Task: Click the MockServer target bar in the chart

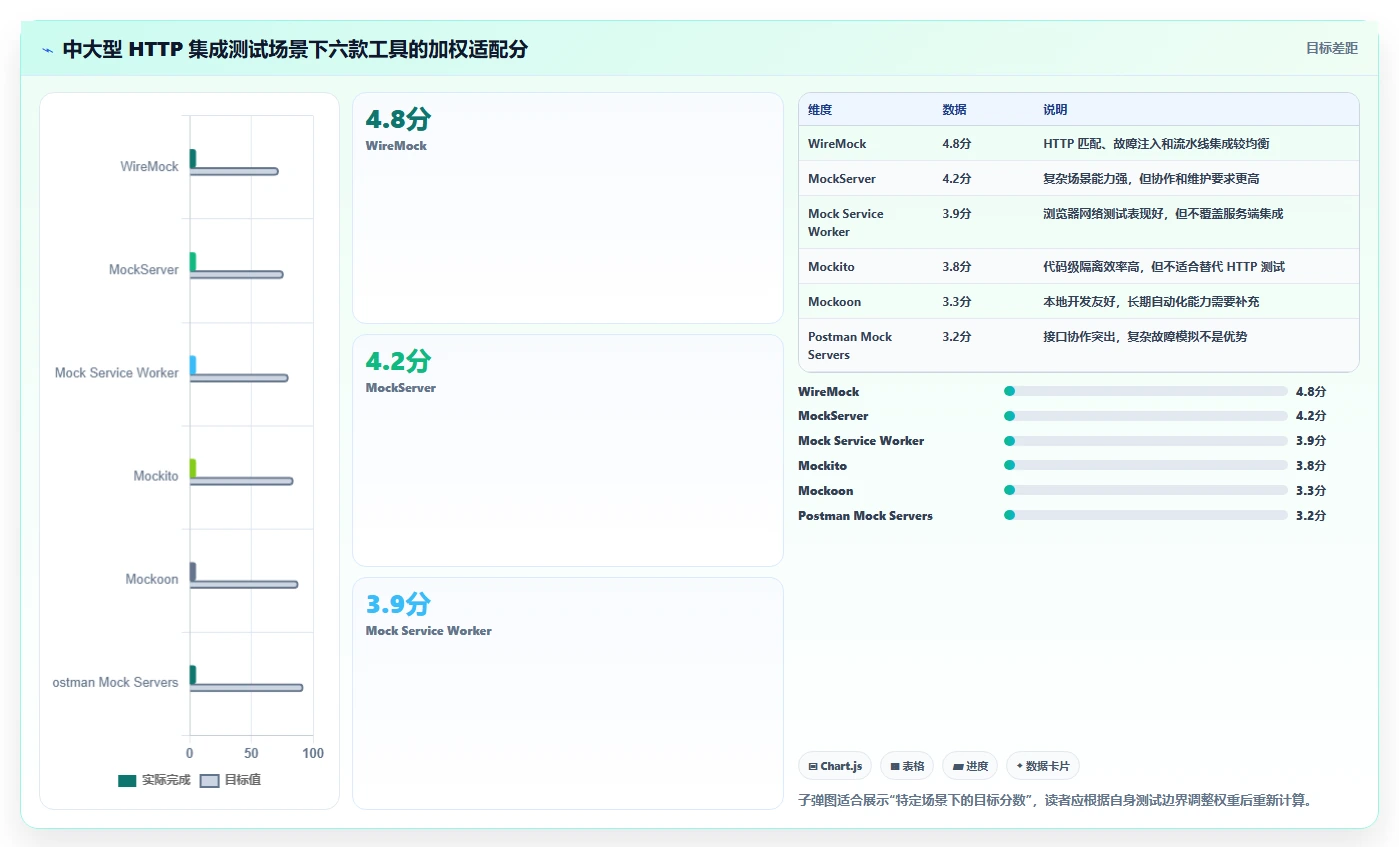Action: coord(236,274)
